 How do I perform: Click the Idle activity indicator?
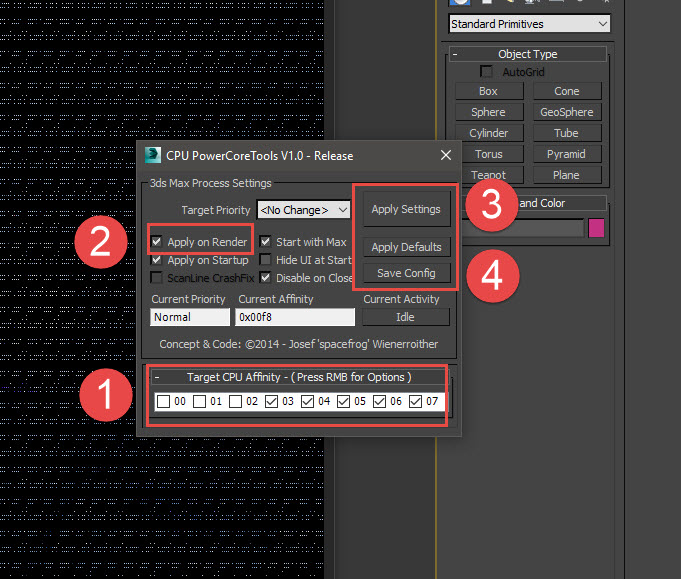[406, 317]
